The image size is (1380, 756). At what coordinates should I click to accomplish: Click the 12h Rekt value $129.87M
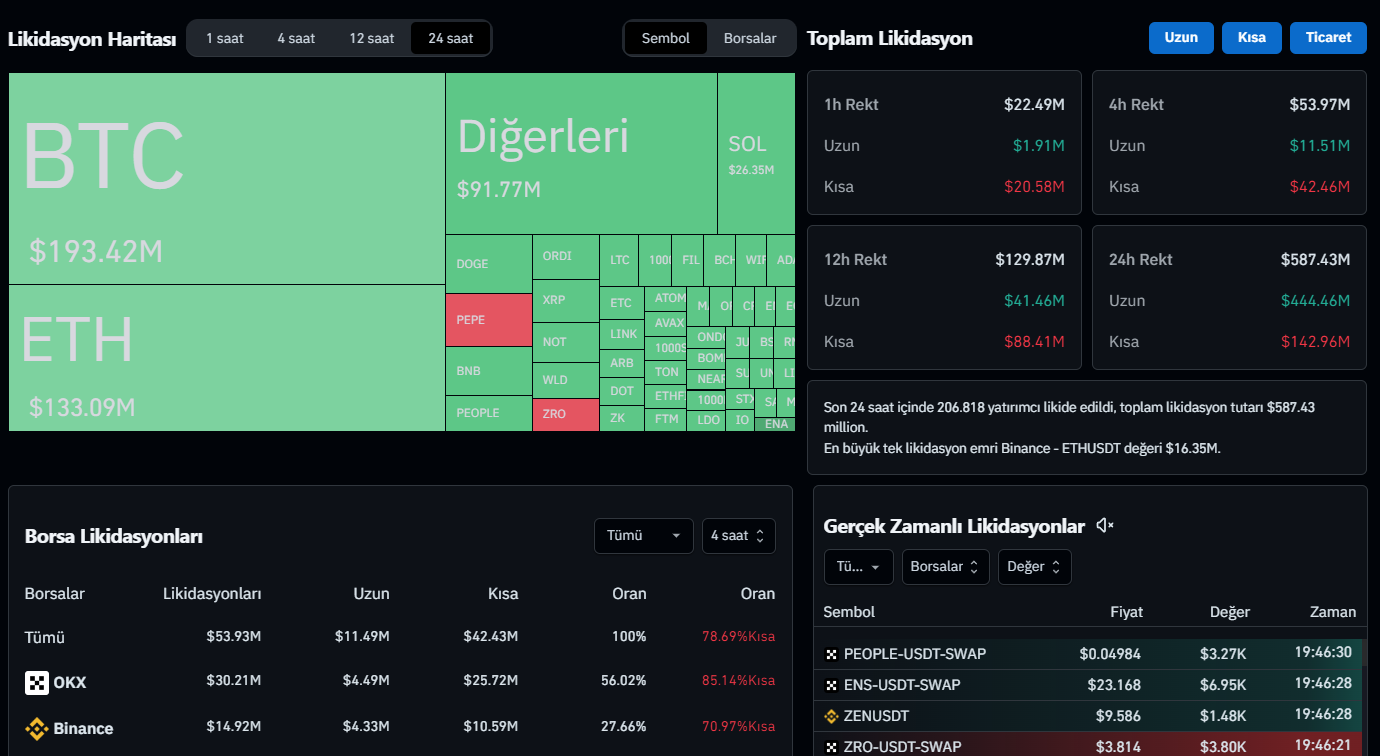click(1030, 260)
